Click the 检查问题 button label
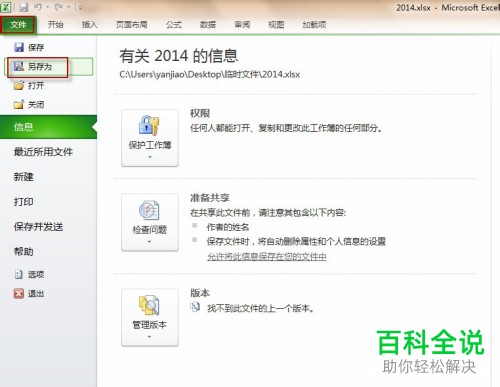 (x=150, y=230)
